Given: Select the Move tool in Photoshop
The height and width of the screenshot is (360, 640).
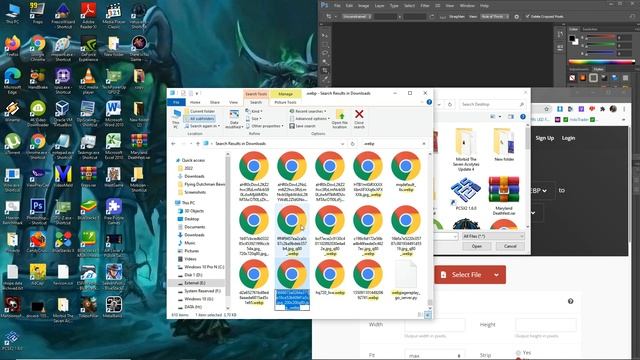Looking at the screenshot, I should tap(325, 36).
